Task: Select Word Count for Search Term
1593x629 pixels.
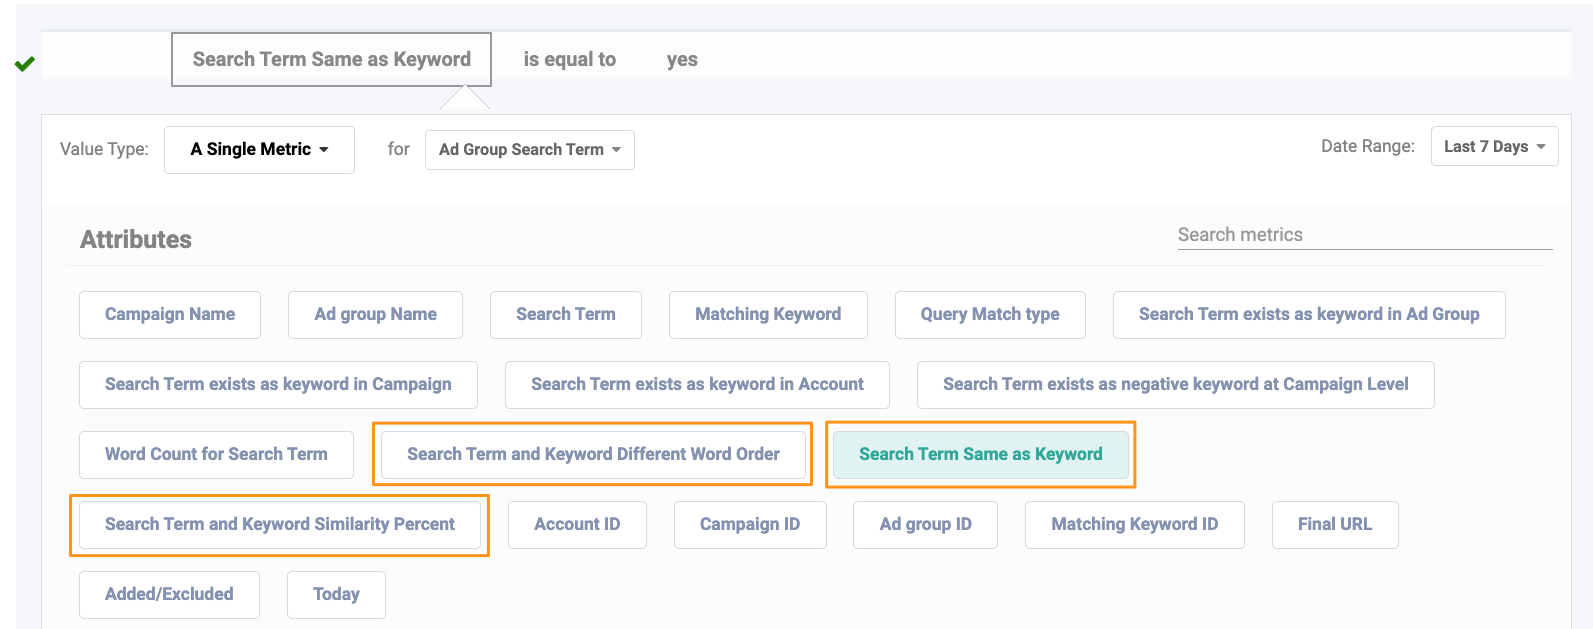Action: tap(216, 455)
